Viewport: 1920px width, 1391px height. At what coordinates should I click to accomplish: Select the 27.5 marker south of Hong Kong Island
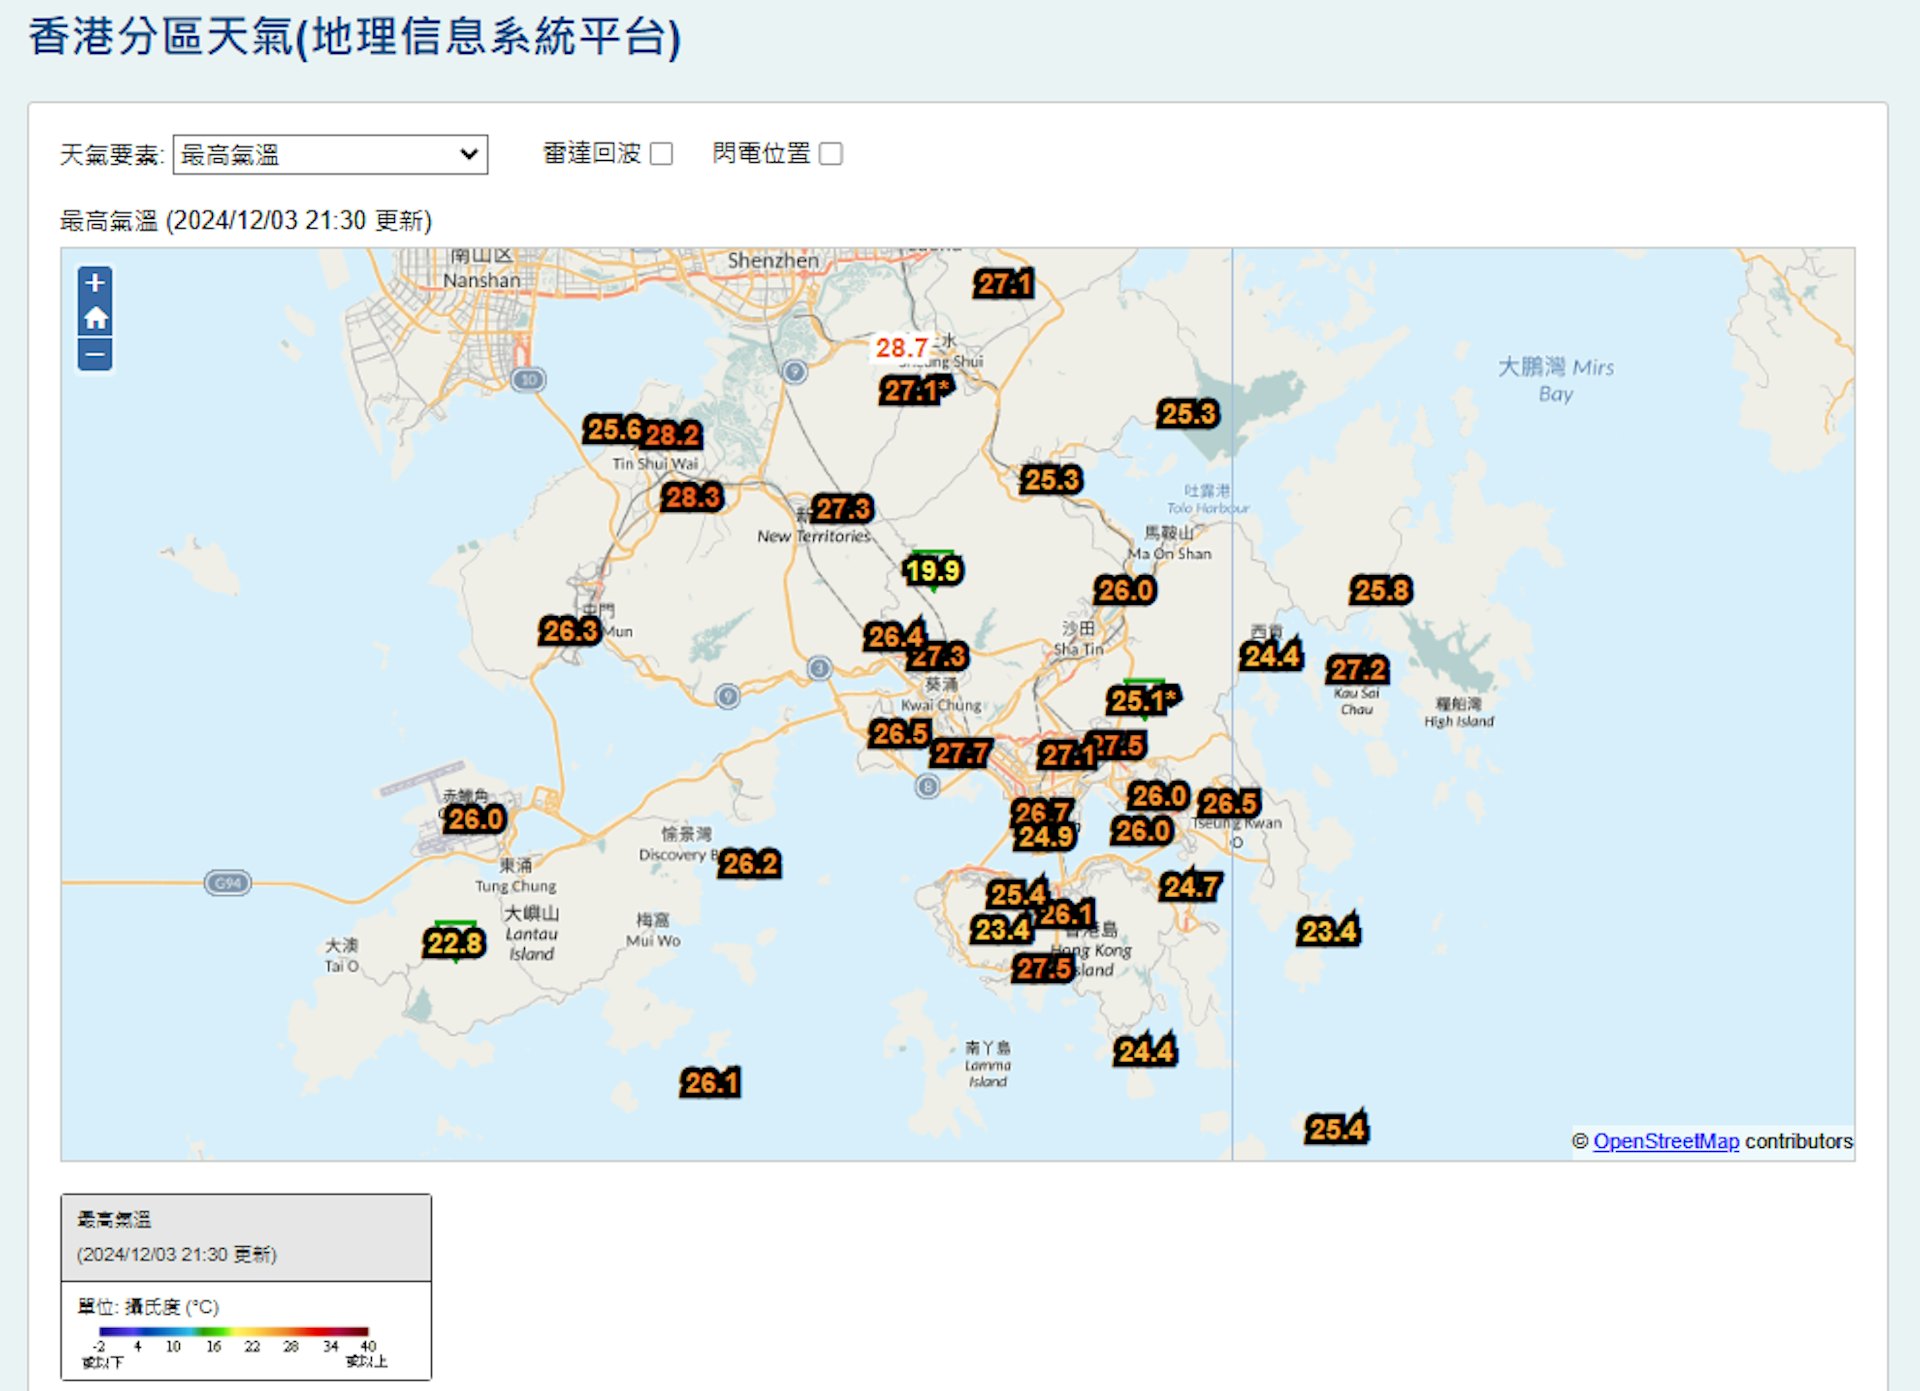[x=1041, y=969]
